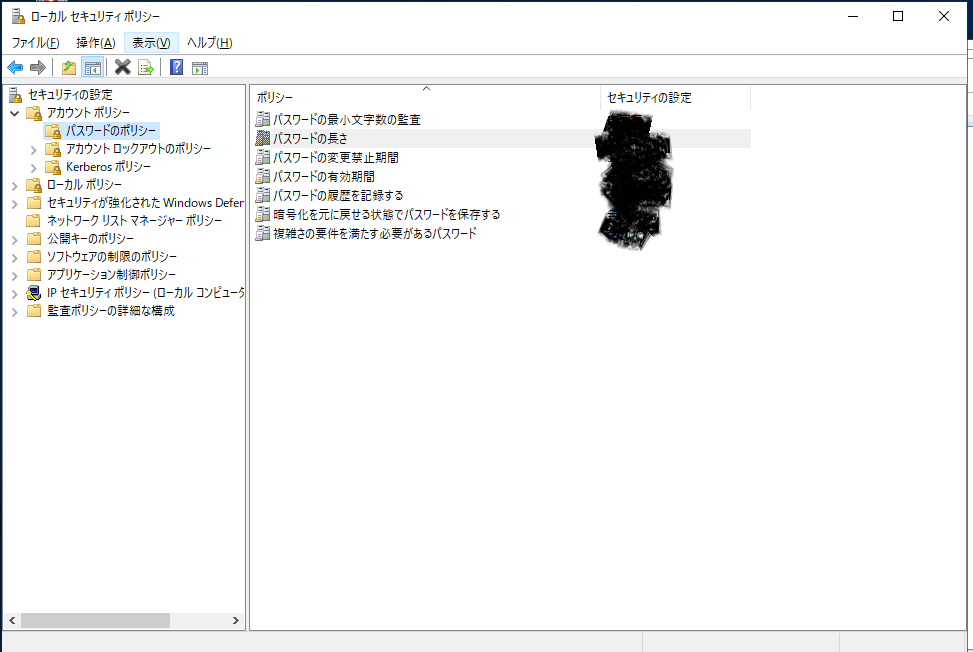Click the Delete X toolbar icon
Viewport: 973px width, 652px height.
click(x=122, y=67)
